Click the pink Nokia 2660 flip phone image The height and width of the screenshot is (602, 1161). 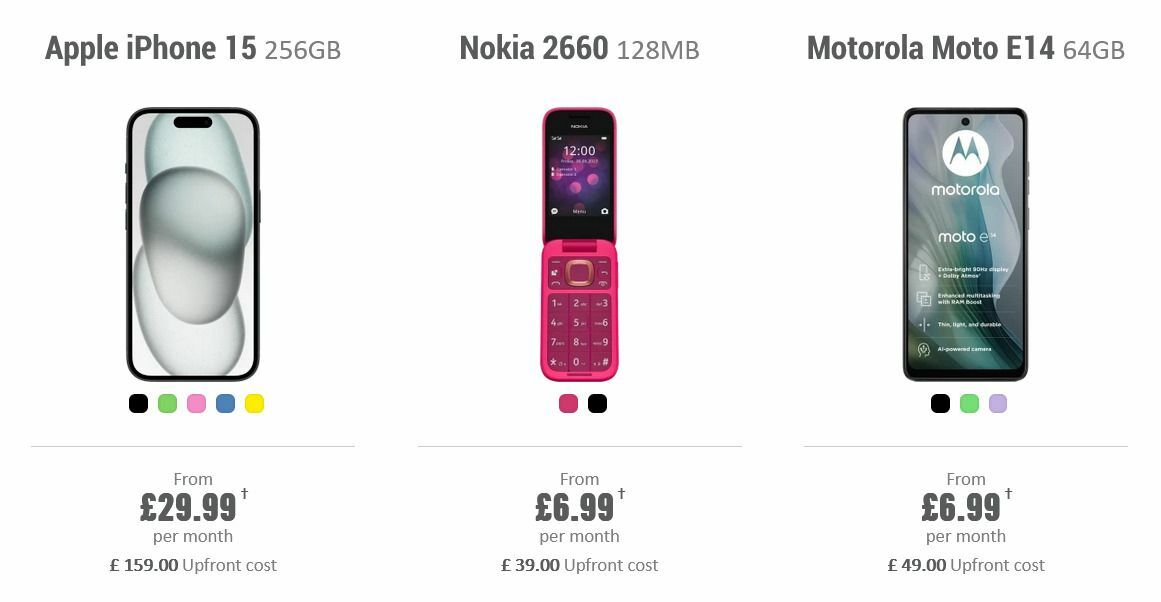pos(580,240)
